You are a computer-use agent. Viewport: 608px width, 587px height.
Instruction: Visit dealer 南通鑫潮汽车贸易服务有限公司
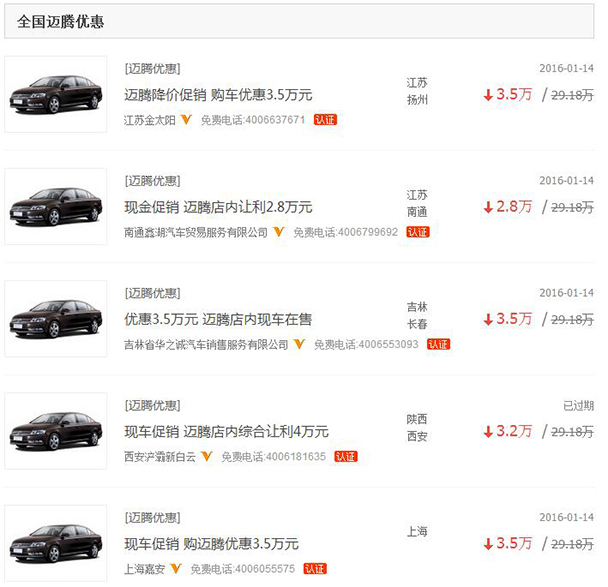tap(196, 233)
